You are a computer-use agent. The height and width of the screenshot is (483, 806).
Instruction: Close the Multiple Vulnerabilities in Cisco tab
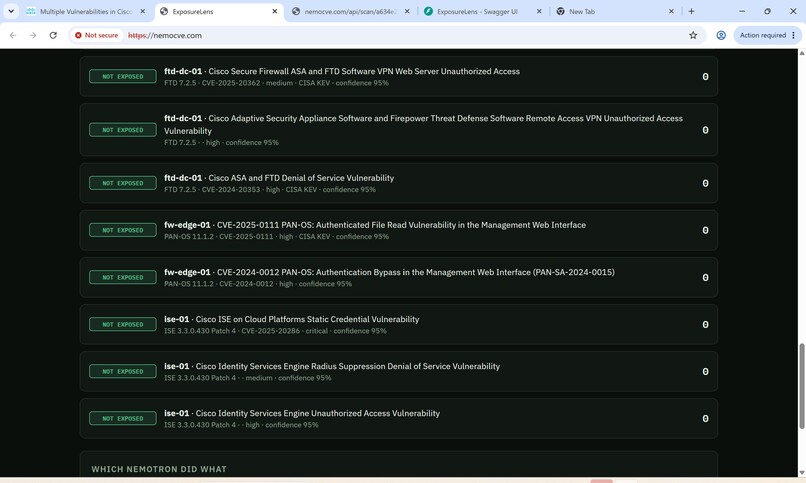point(142,11)
